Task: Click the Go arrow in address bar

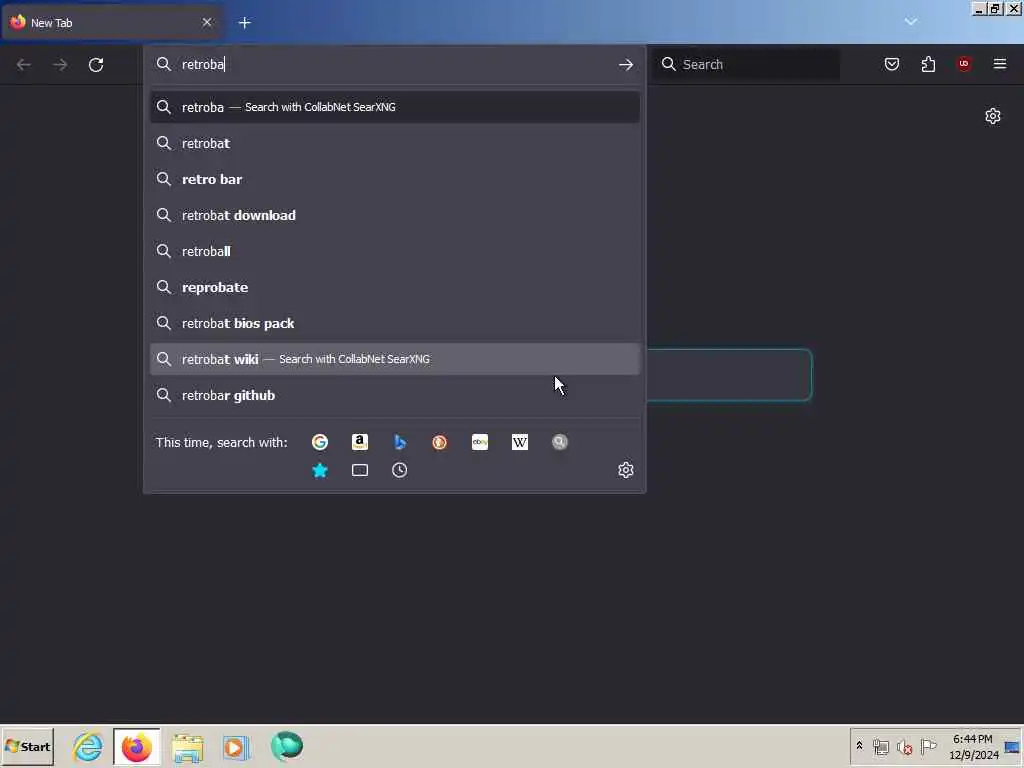Action: (626, 64)
